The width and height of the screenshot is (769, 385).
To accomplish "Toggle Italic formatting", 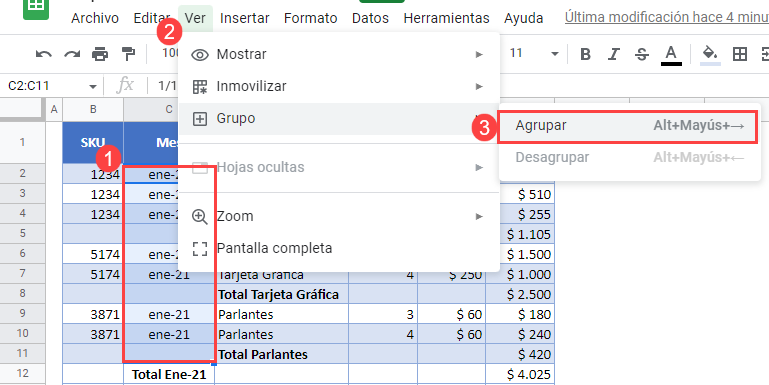I will (x=613, y=54).
